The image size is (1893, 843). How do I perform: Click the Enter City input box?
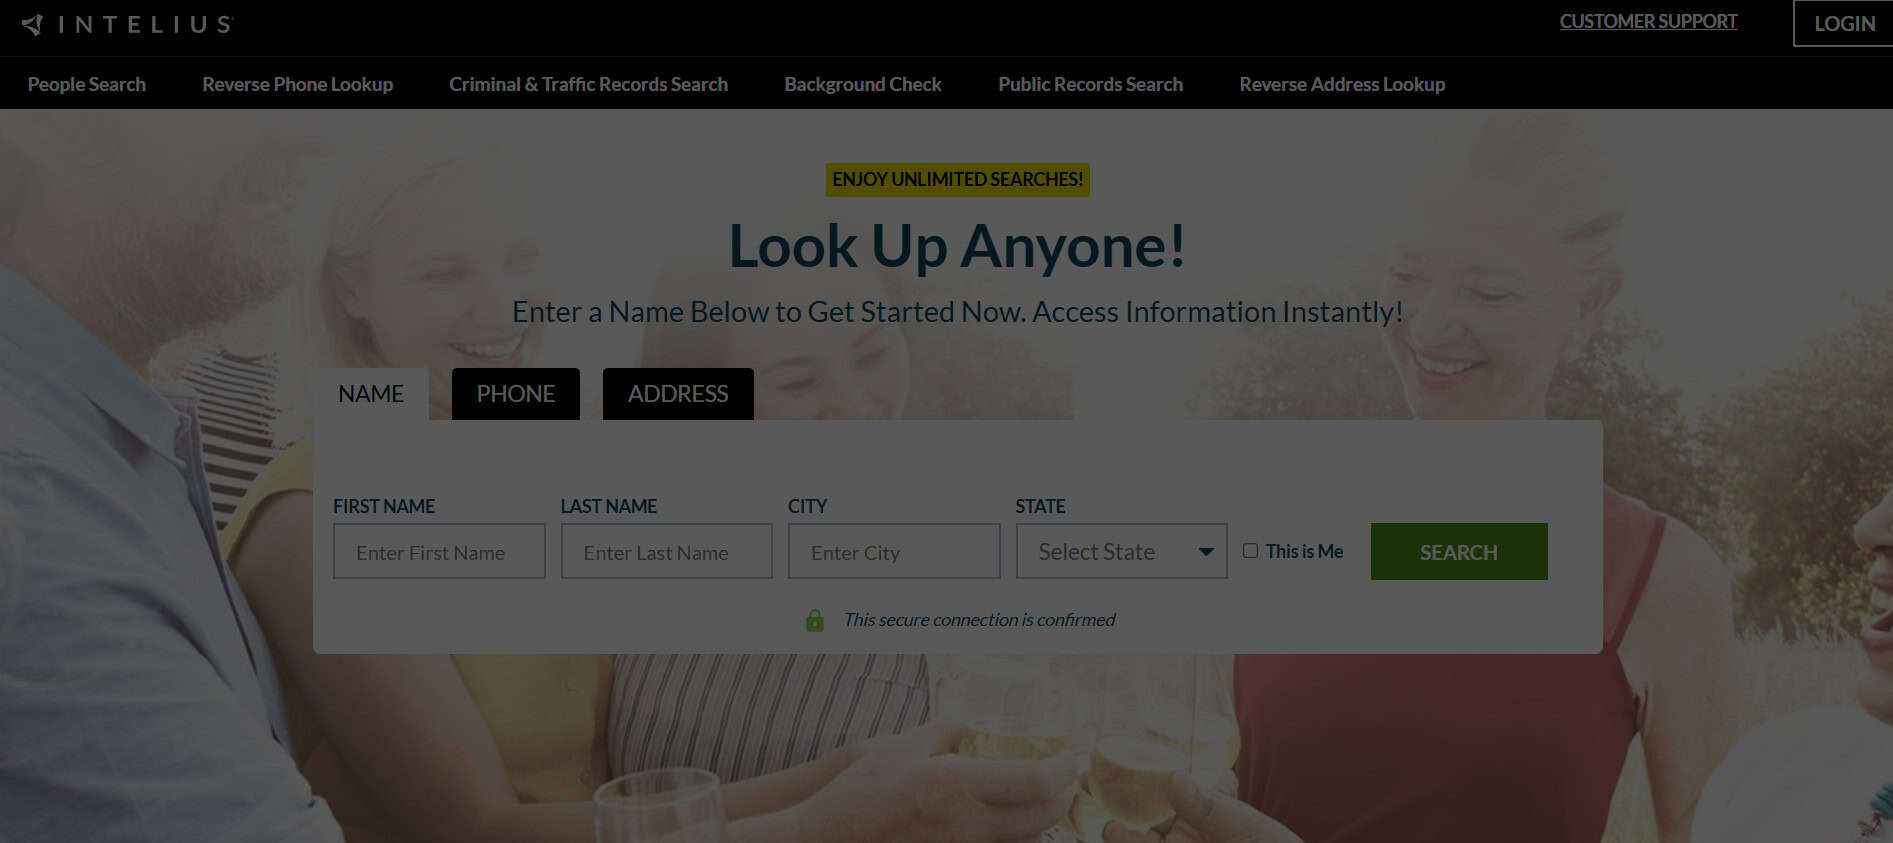(x=893, y=552)
